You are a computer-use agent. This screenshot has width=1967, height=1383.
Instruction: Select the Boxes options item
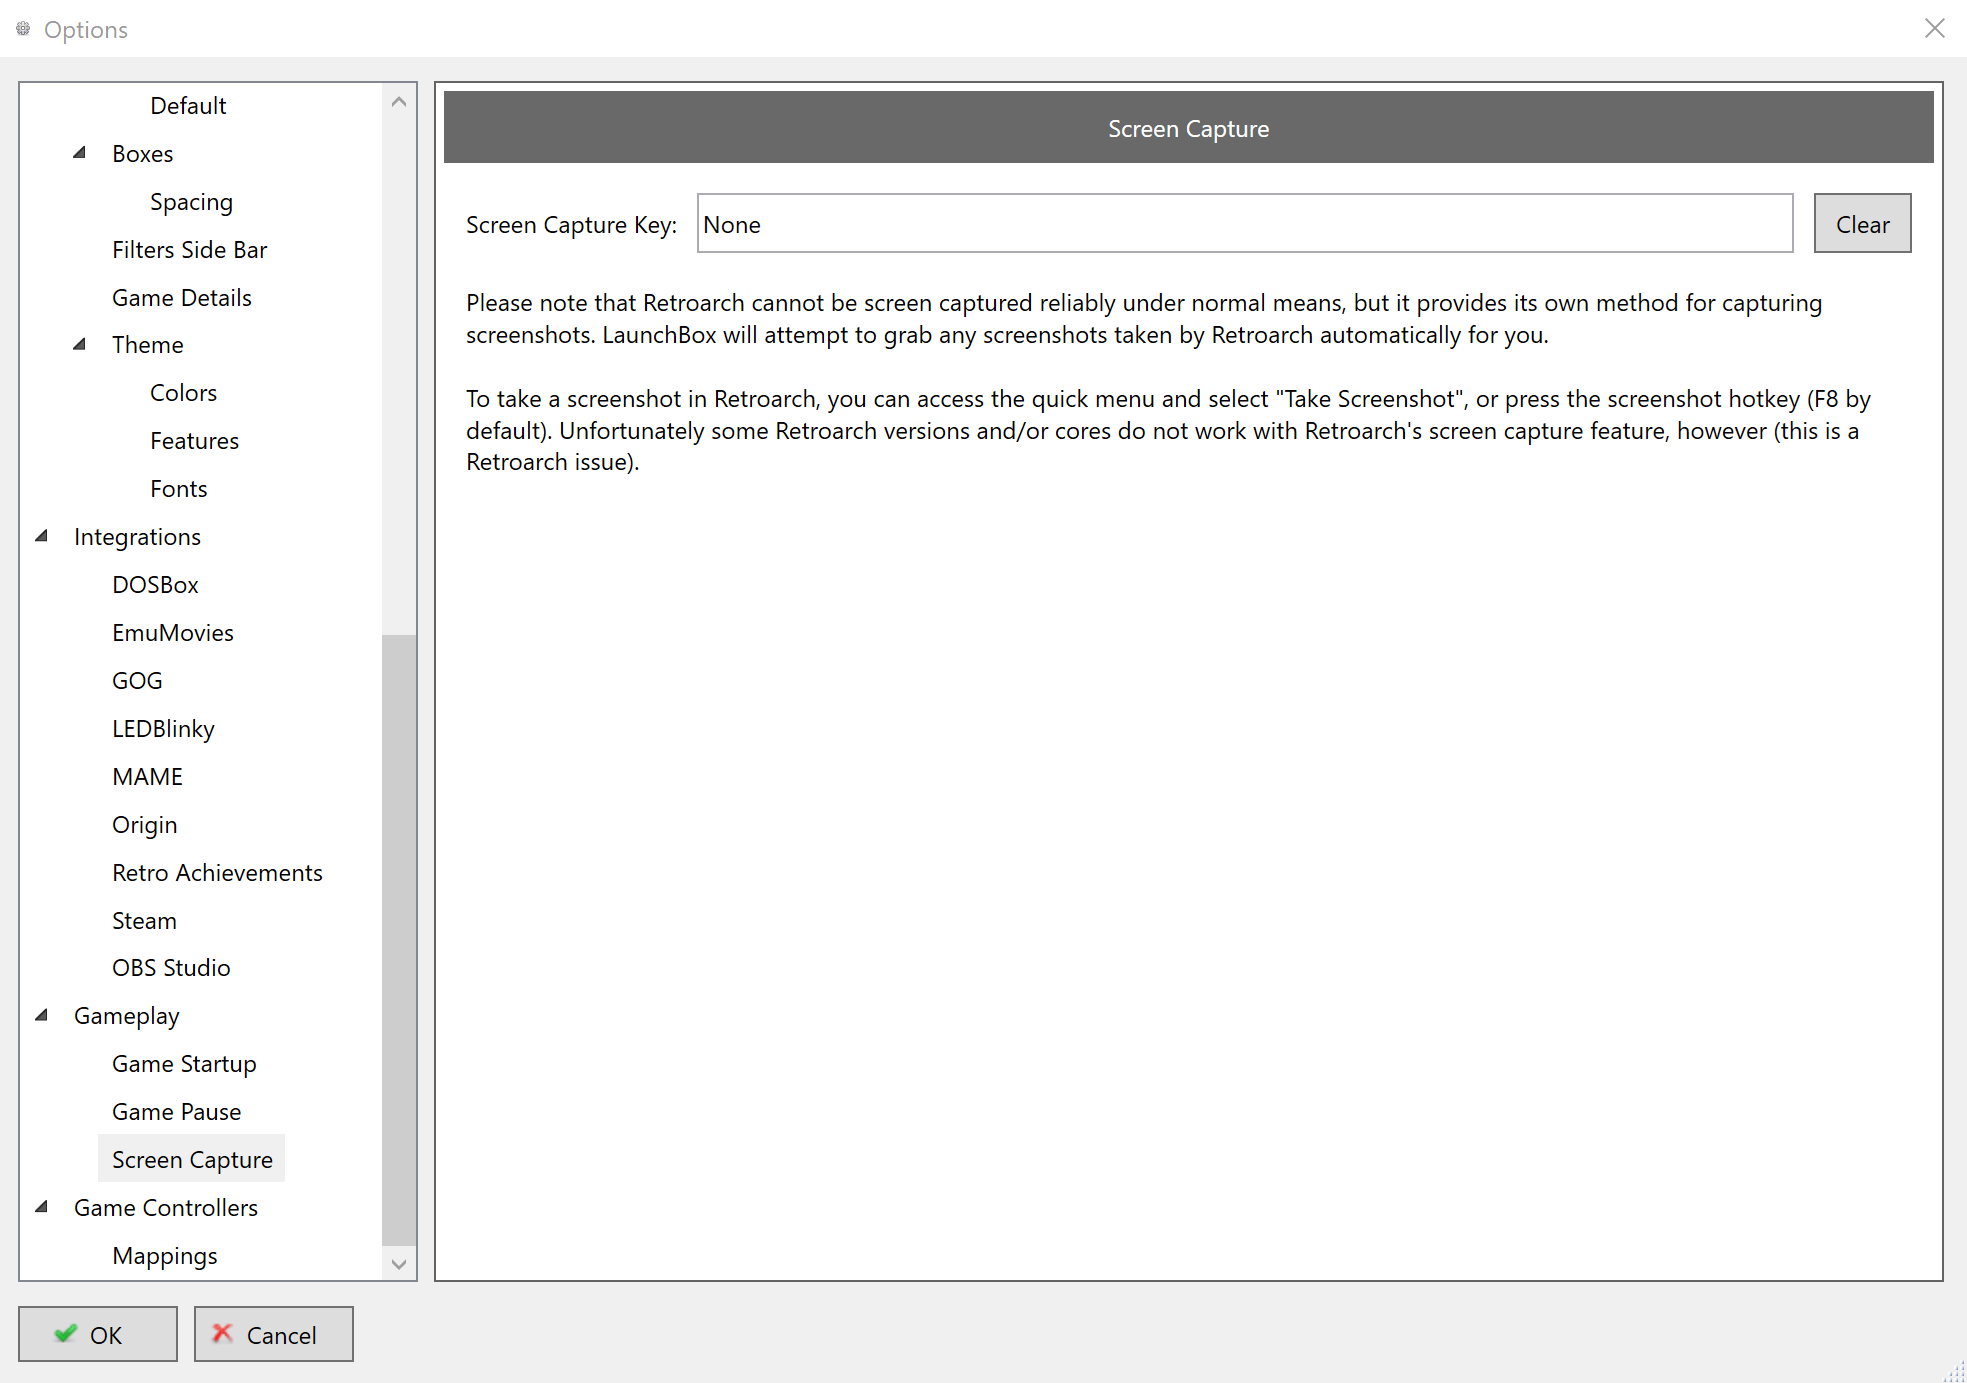pos(143,154)
